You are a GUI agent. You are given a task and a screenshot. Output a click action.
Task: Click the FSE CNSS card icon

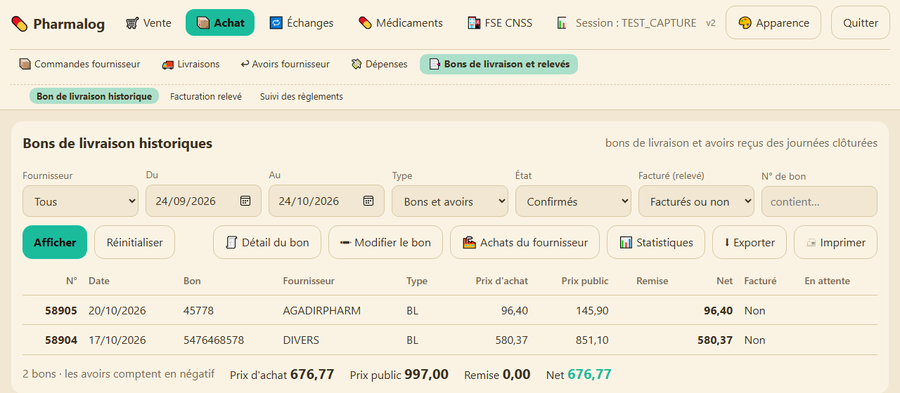pos(474,23)
